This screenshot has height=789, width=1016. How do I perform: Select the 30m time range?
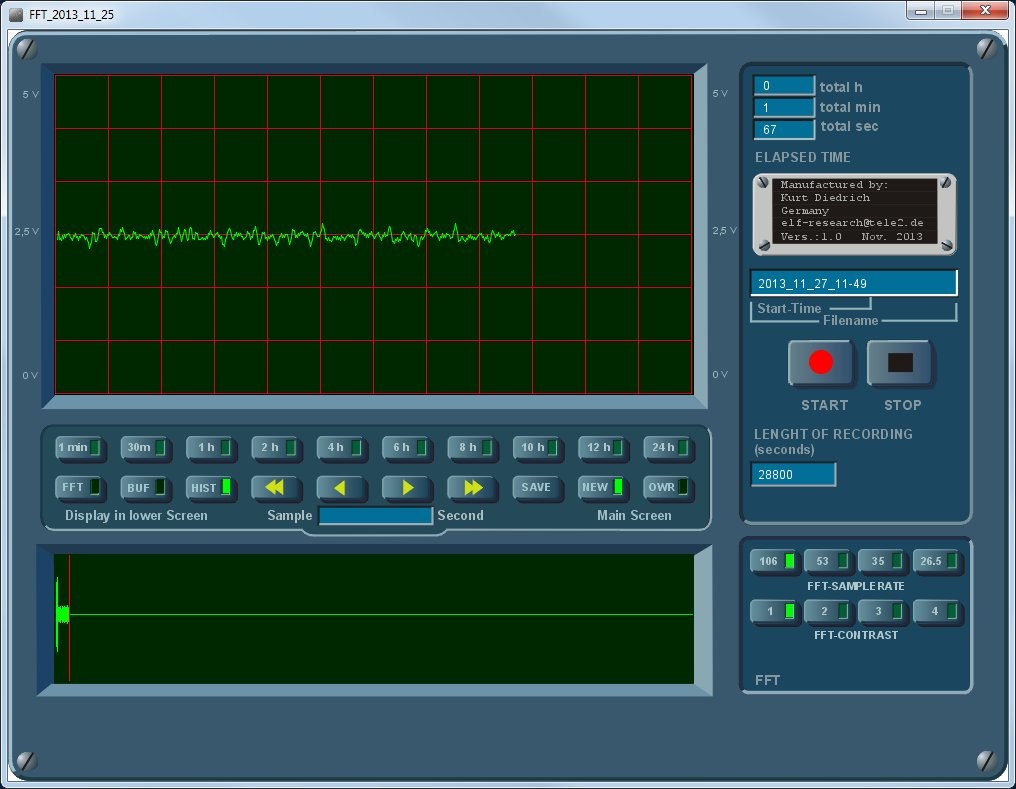(x=144, y=448)
